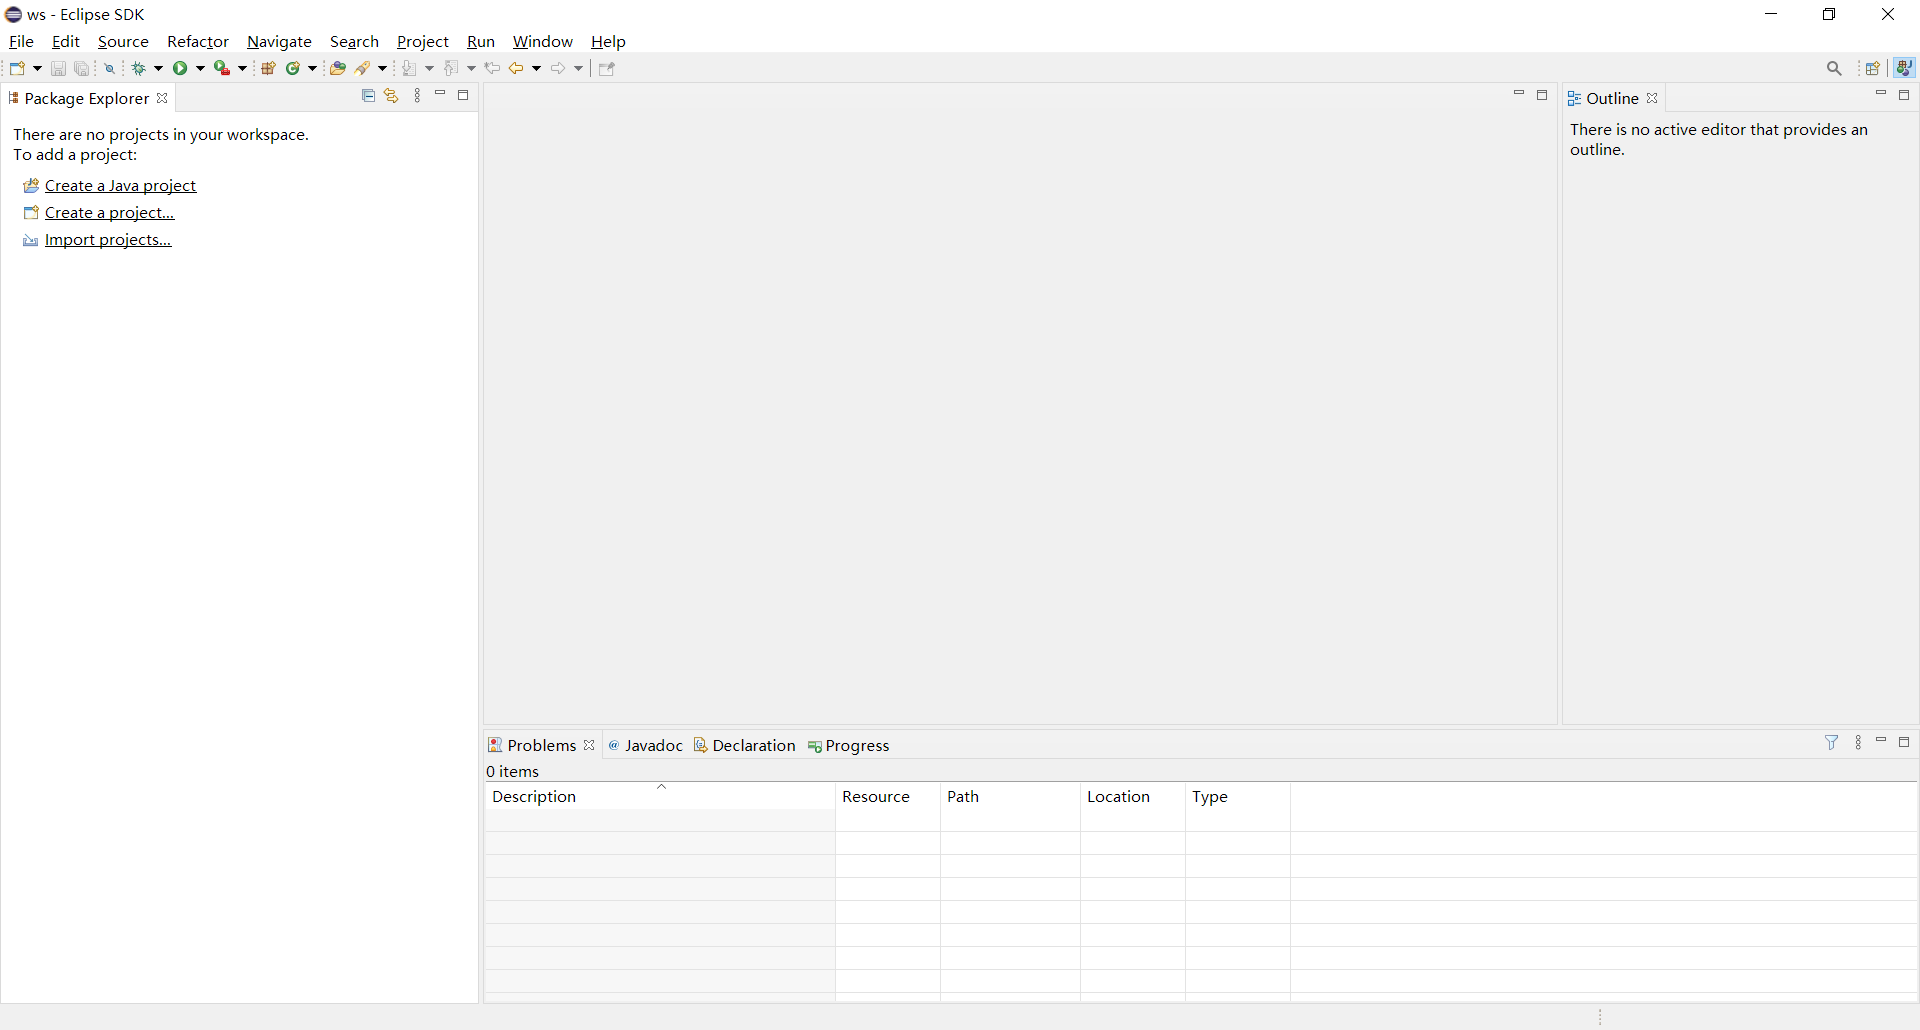
Task: Save the current editor
Action: tap(58, 68)
